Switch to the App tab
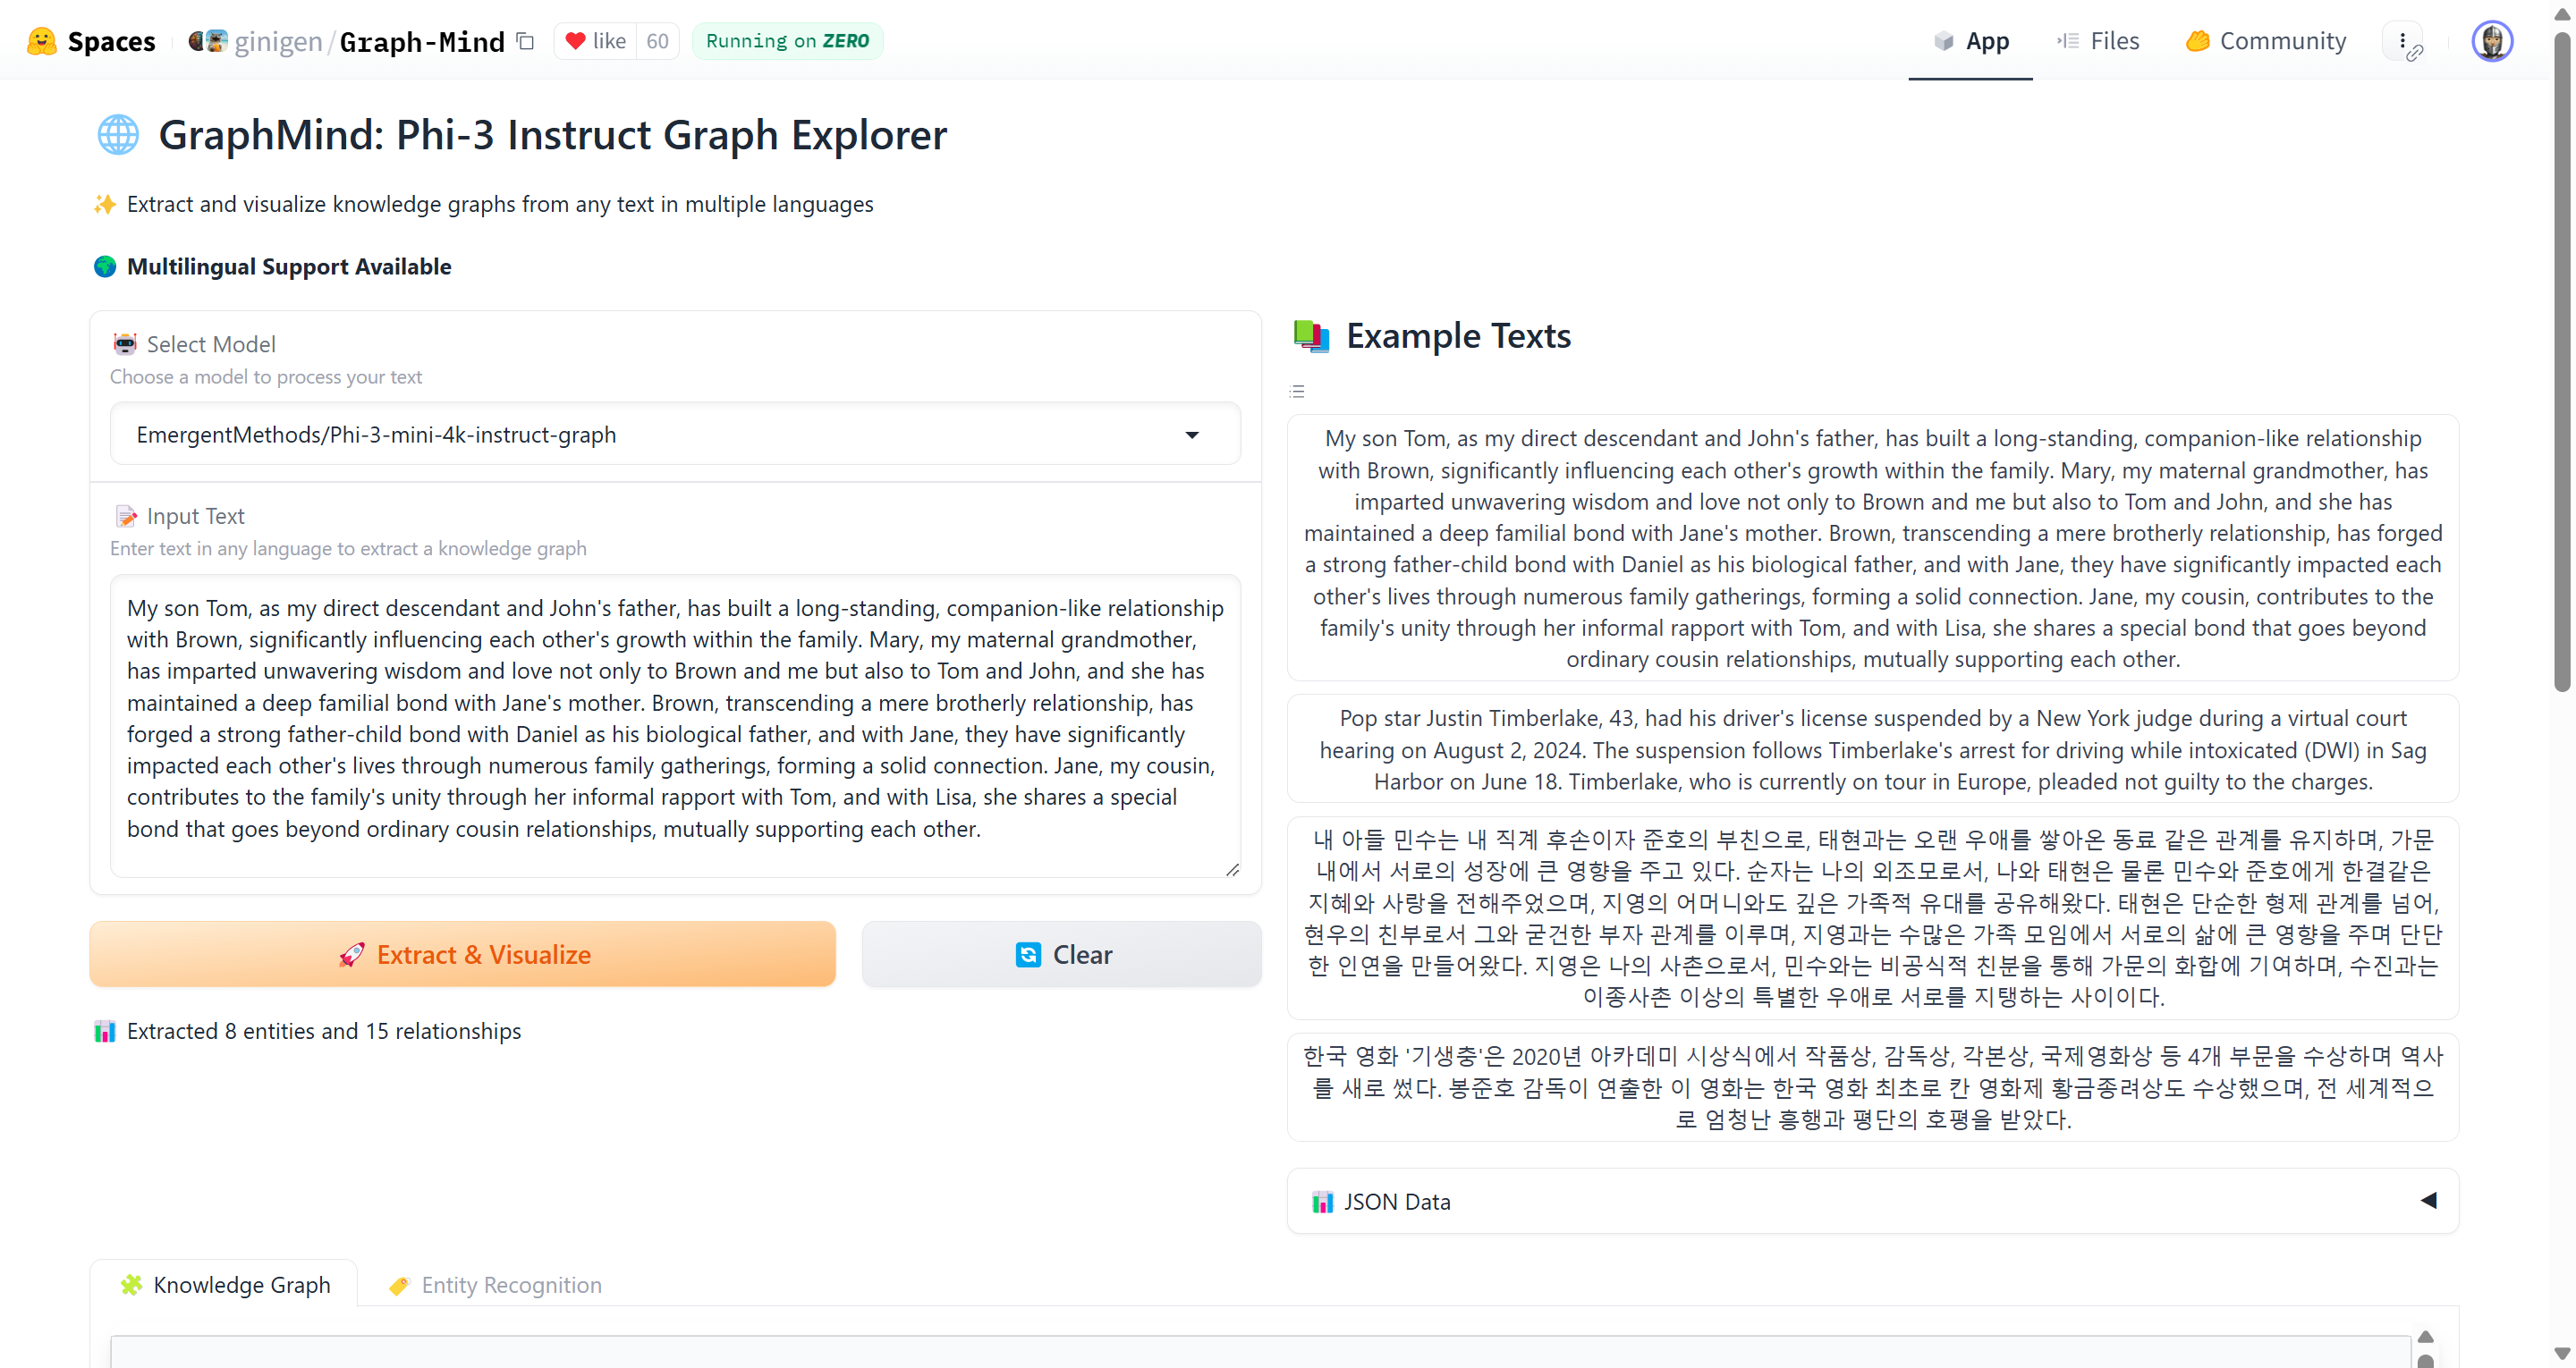This screenshot has width=2576, height=1368. pyautogui.click(x=1970, y=41)
